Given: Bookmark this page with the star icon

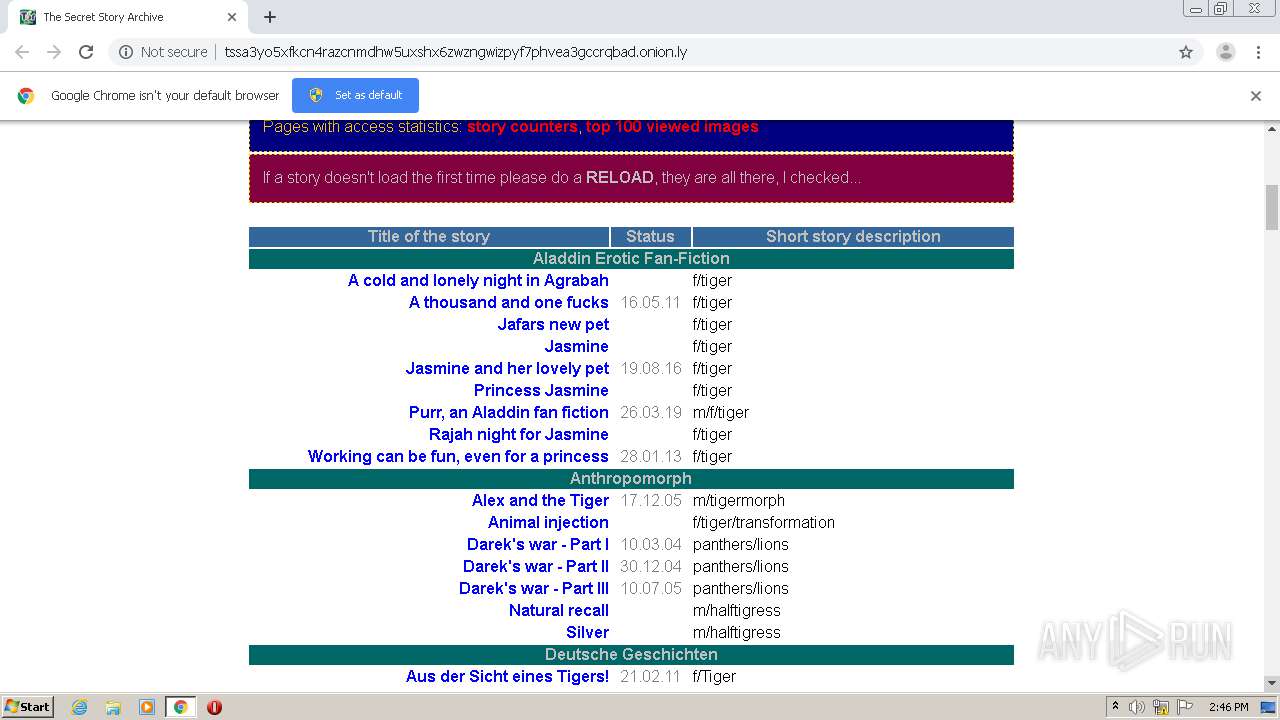Looking at the screenshot, I should pos(1186,52).
